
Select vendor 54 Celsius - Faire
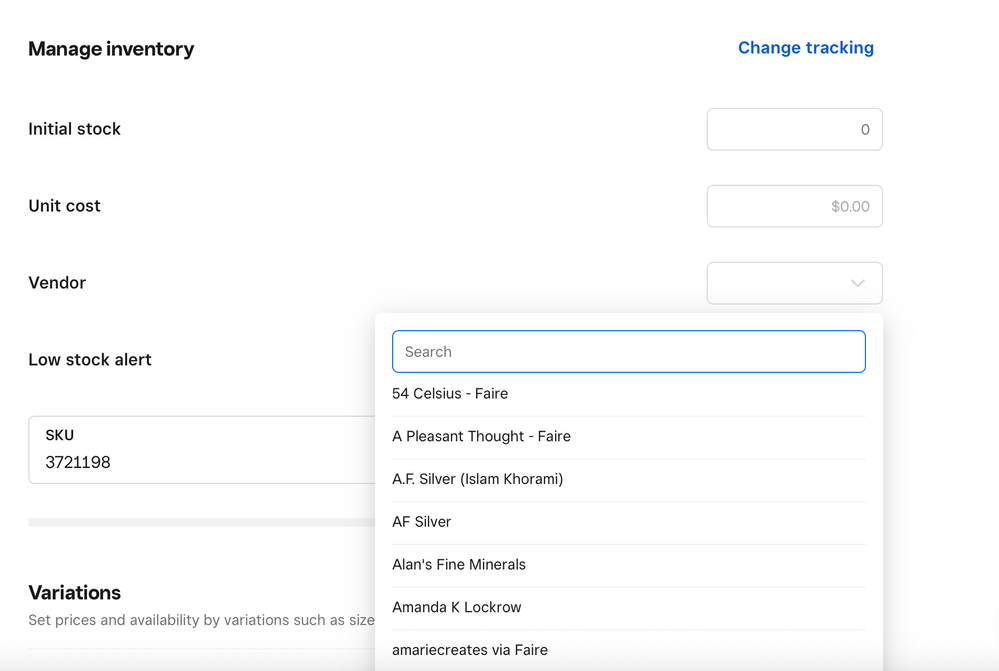(x=450, y=394)
